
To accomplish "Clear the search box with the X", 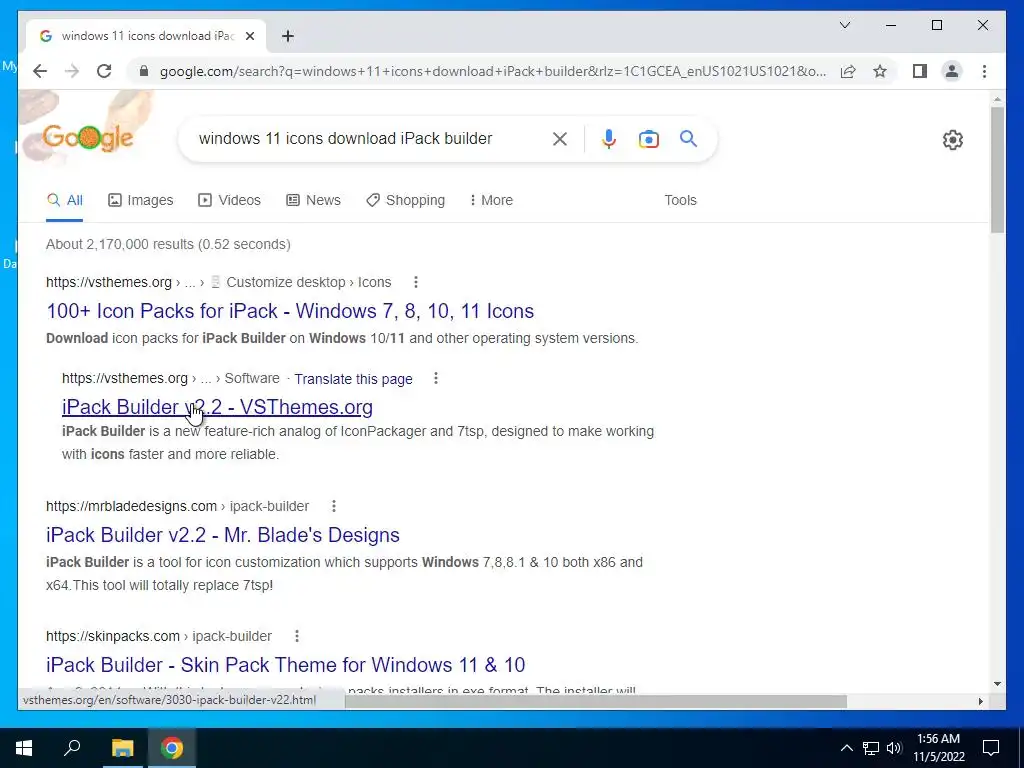I will click(x=560, y=138).
